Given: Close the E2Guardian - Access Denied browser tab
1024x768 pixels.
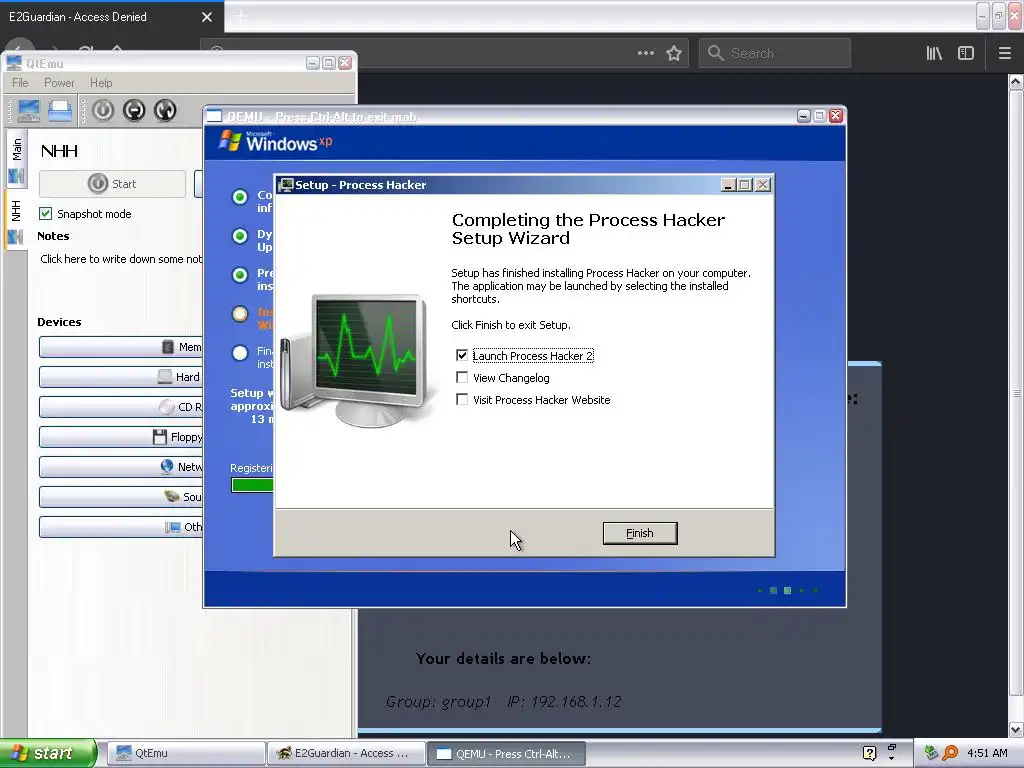Looking at the screenshot, I should (x=206, y=17).
